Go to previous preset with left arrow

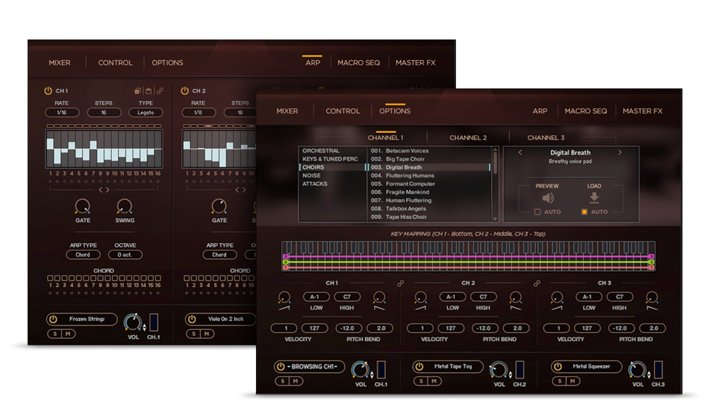[x=520, y=153]
